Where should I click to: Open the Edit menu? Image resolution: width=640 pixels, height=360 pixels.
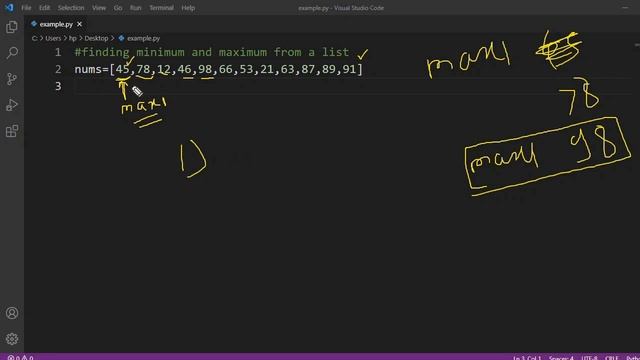[x=44, y=8]
